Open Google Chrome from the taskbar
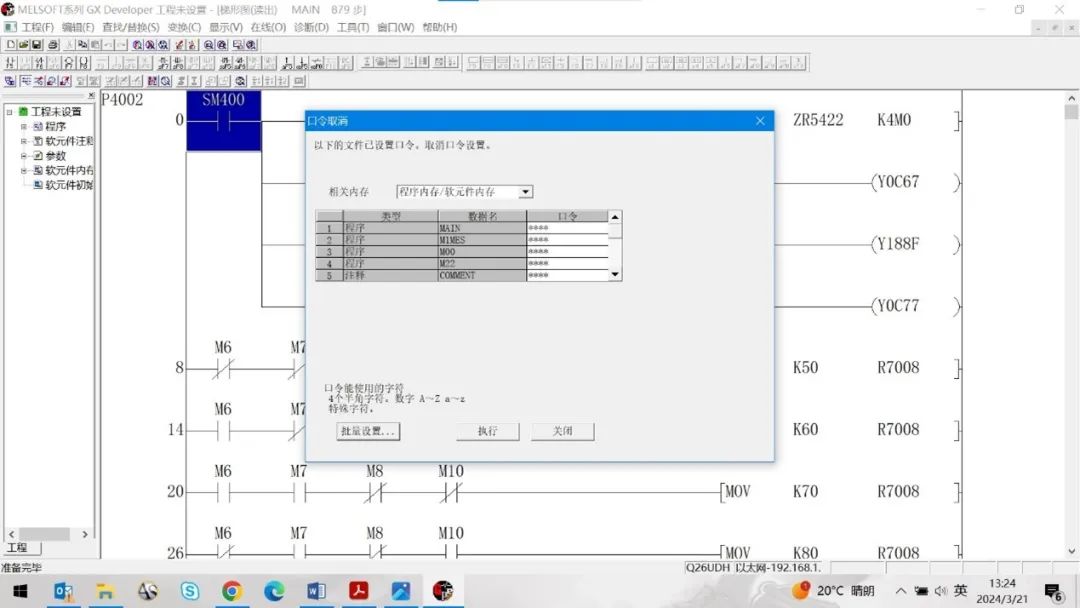1080x608 pixels. (x=232, y=591)
